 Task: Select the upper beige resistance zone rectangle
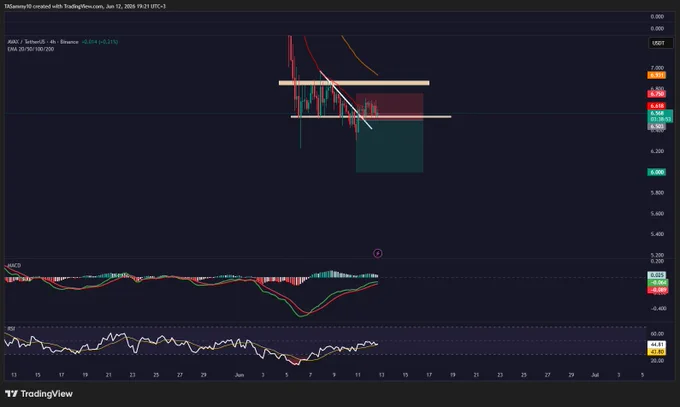tap(354, 83)
